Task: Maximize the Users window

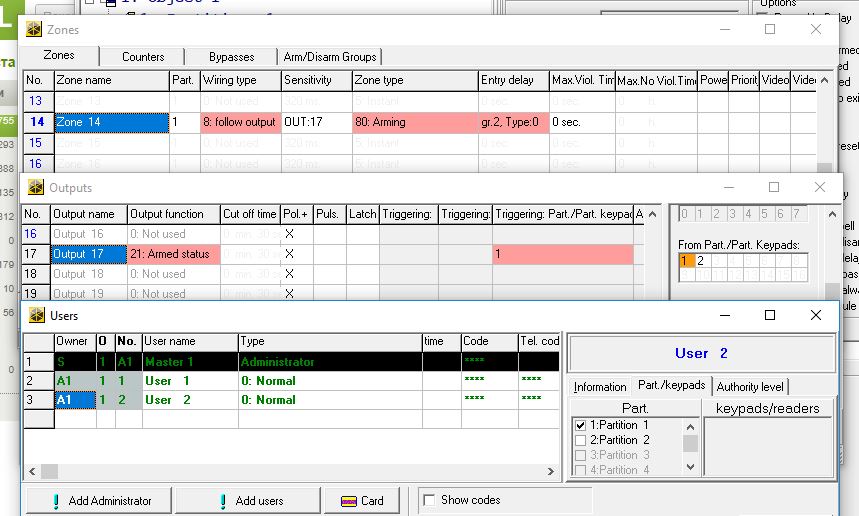Action: coord(770,315)
